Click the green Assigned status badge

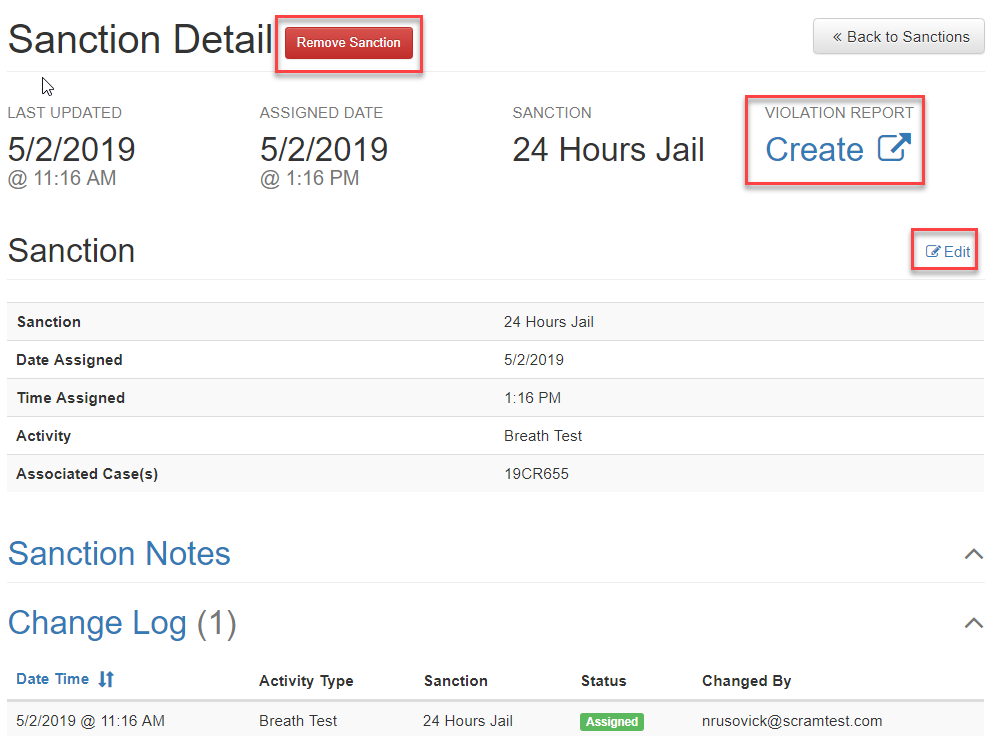tap(611, 721)
